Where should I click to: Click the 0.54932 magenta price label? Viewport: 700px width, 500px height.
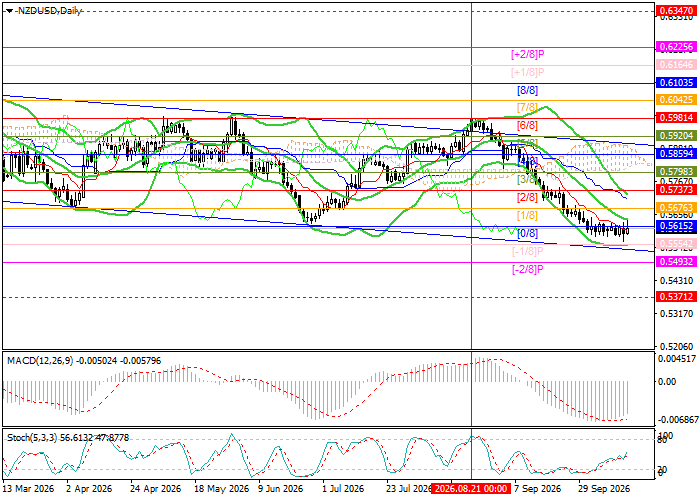tap(676, 262)
